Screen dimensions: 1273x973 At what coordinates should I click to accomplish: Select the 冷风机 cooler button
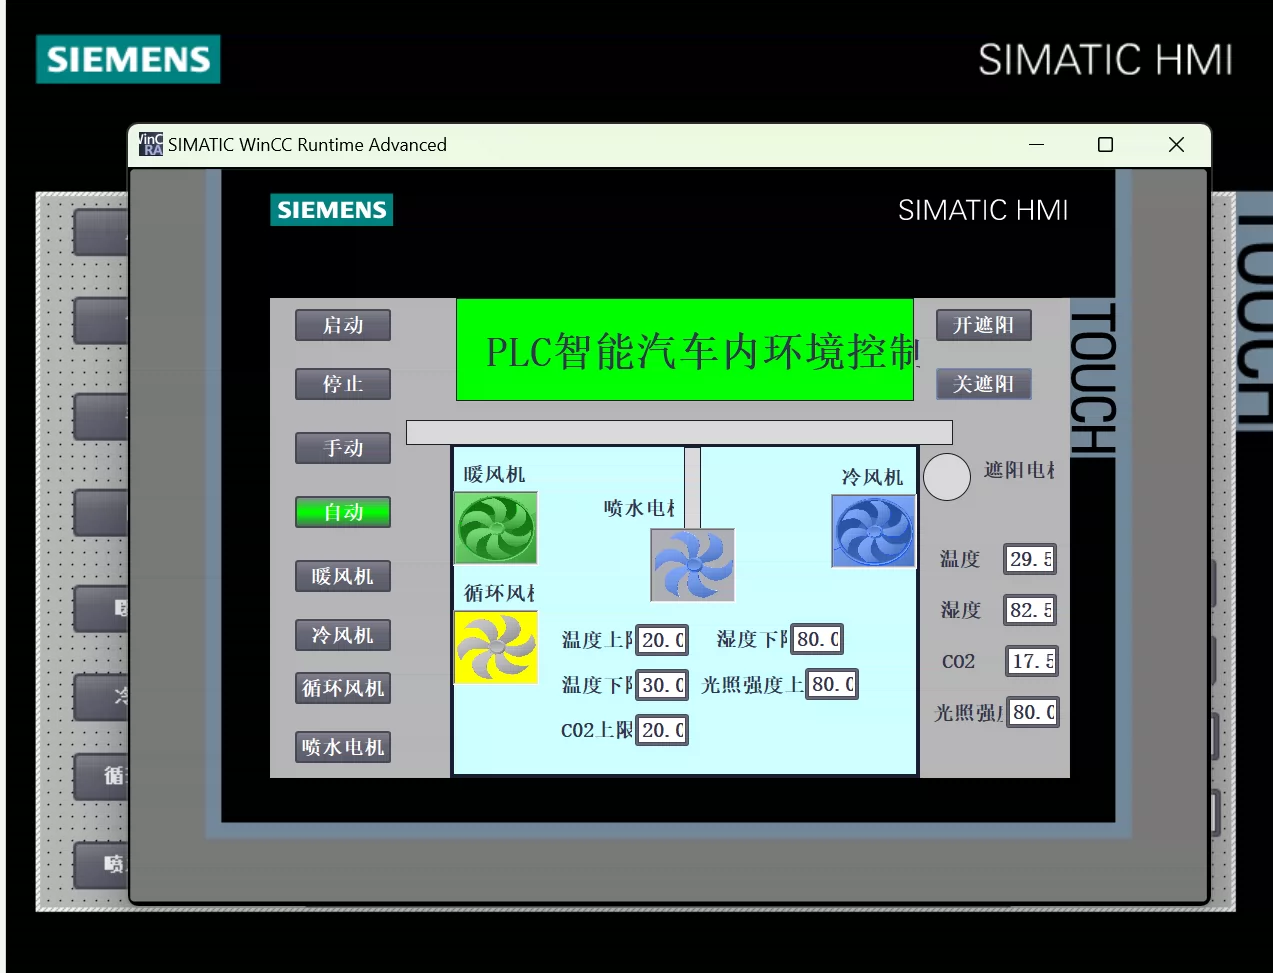(x=343, y=635)
